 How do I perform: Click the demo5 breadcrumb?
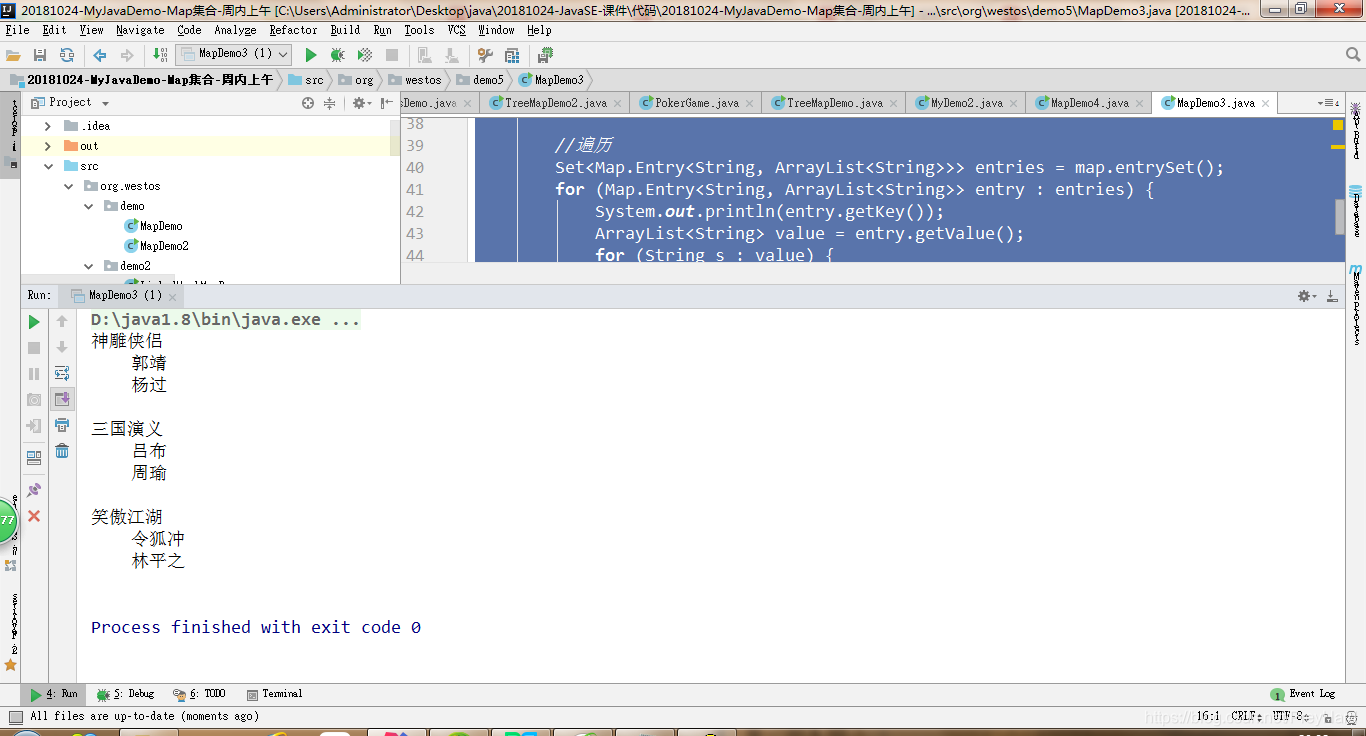point(481,79)
